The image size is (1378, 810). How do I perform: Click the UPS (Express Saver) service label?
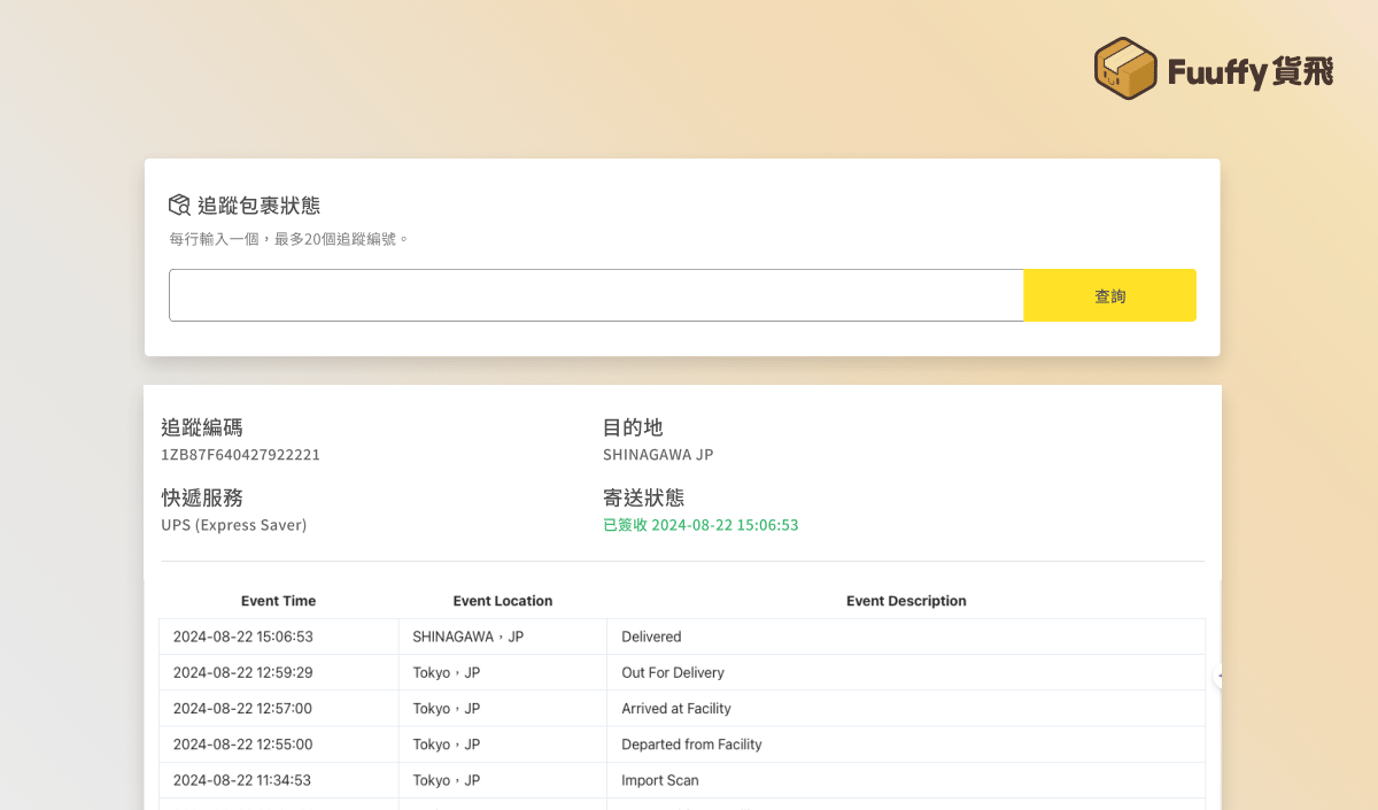click(x=233, y=524)
